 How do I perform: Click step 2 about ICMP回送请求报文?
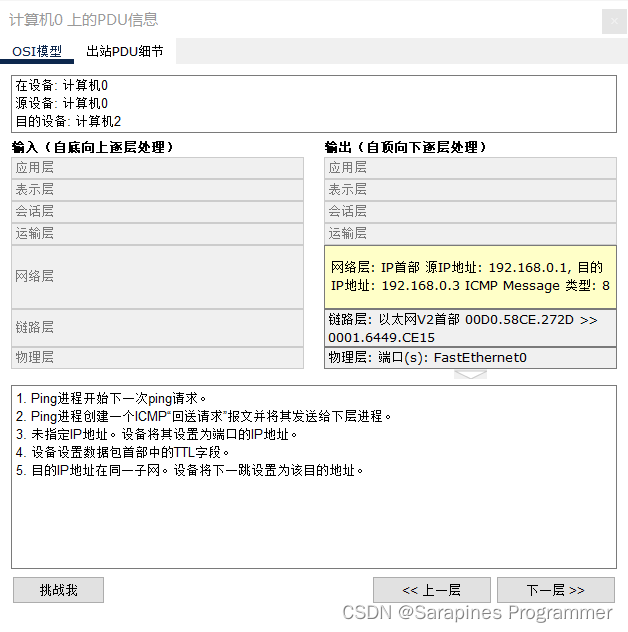204,416
